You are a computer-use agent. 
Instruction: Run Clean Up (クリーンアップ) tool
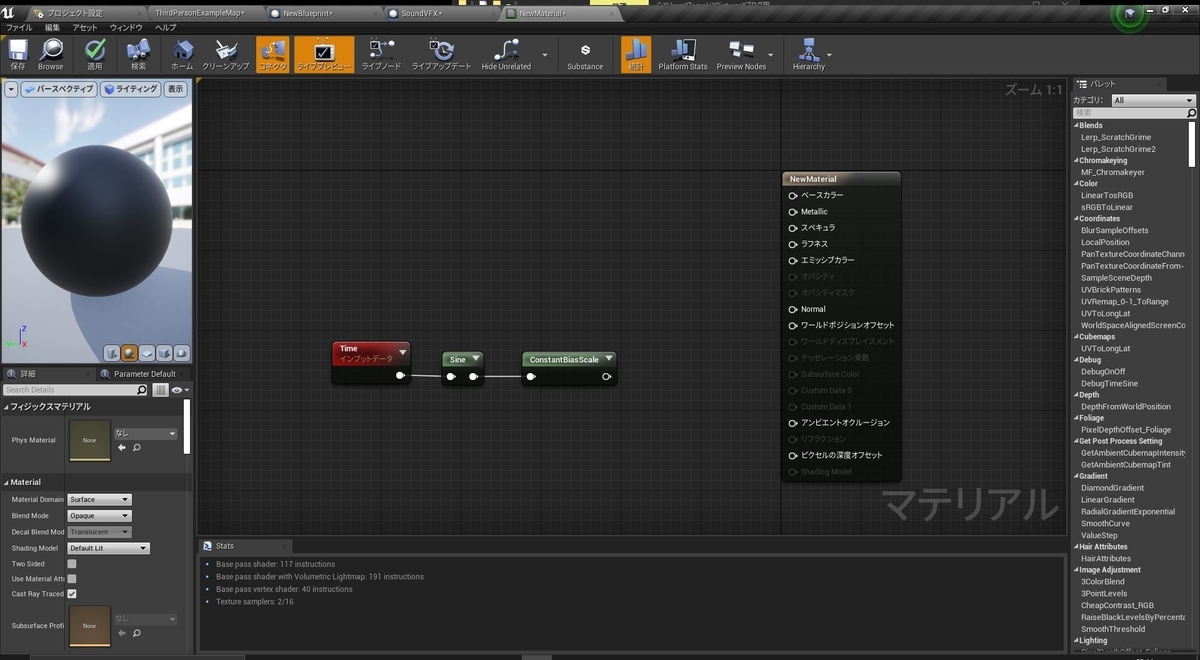226,54
